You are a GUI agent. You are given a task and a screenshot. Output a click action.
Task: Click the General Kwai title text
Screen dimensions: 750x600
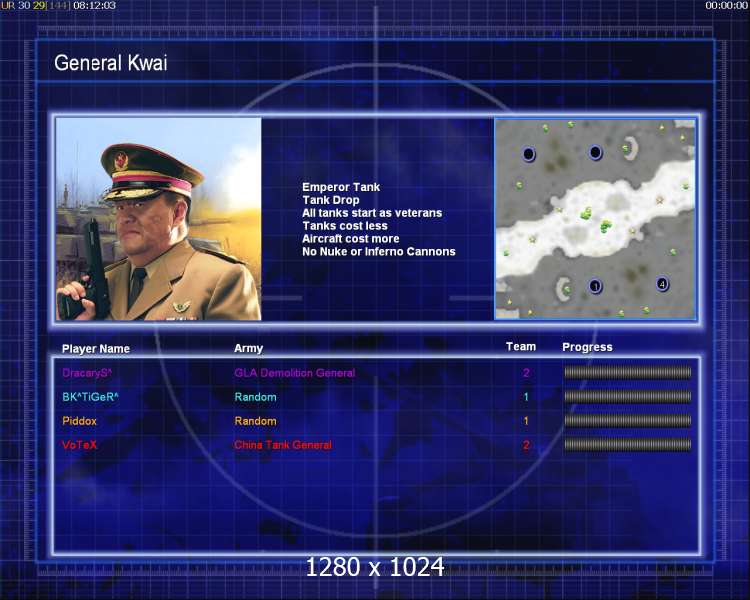(111, 63)
